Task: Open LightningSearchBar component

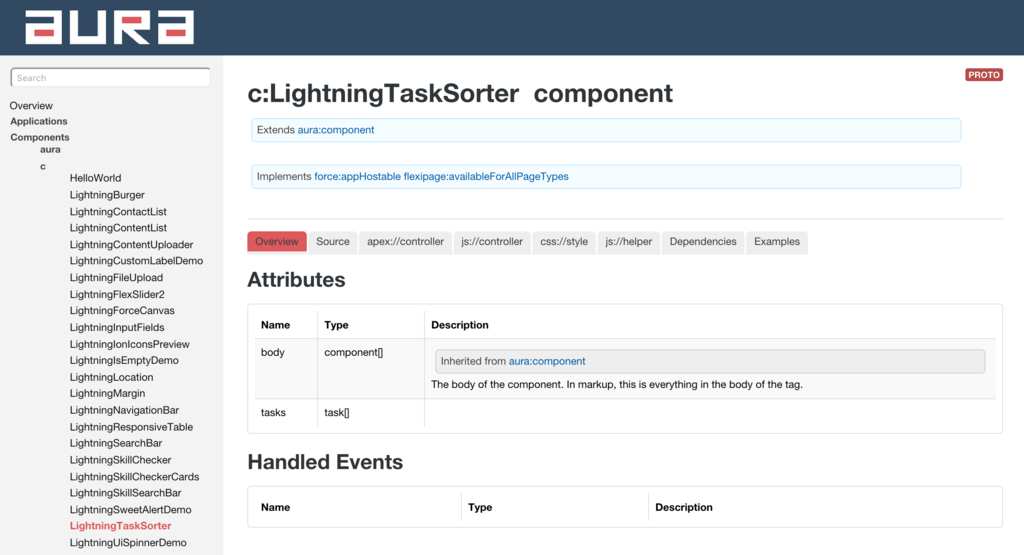Action: (116, 443)
